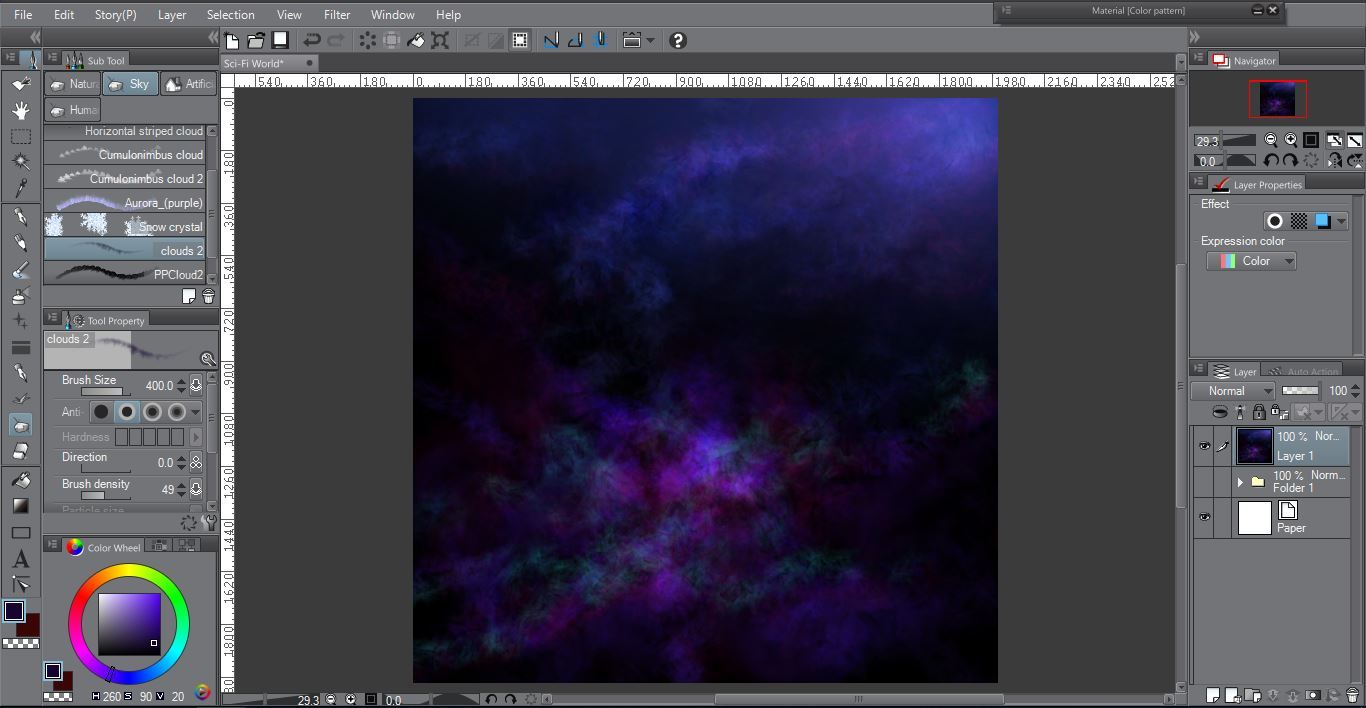The height and width of the screenshot is (708, 1366).
Task: Open Layer color effect dropdown arrow
Action: click(1341, 221)
